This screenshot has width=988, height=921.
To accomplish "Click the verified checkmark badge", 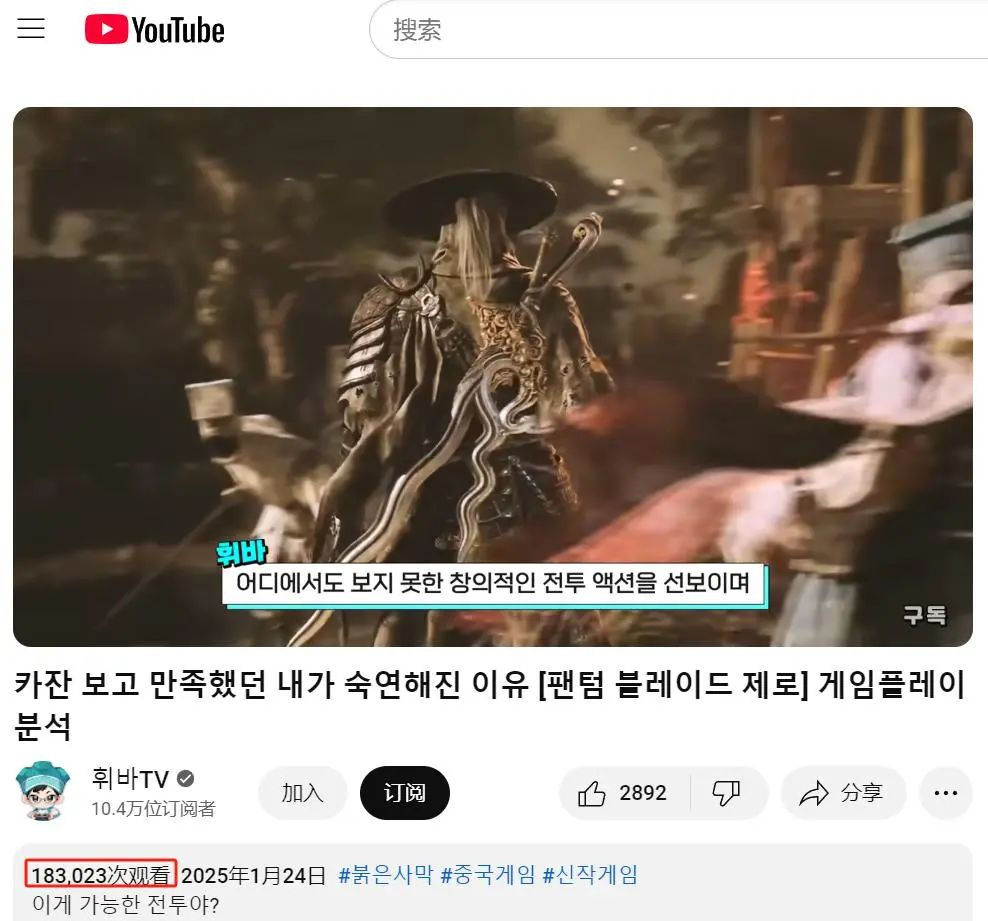I will (x=185, y=779).
